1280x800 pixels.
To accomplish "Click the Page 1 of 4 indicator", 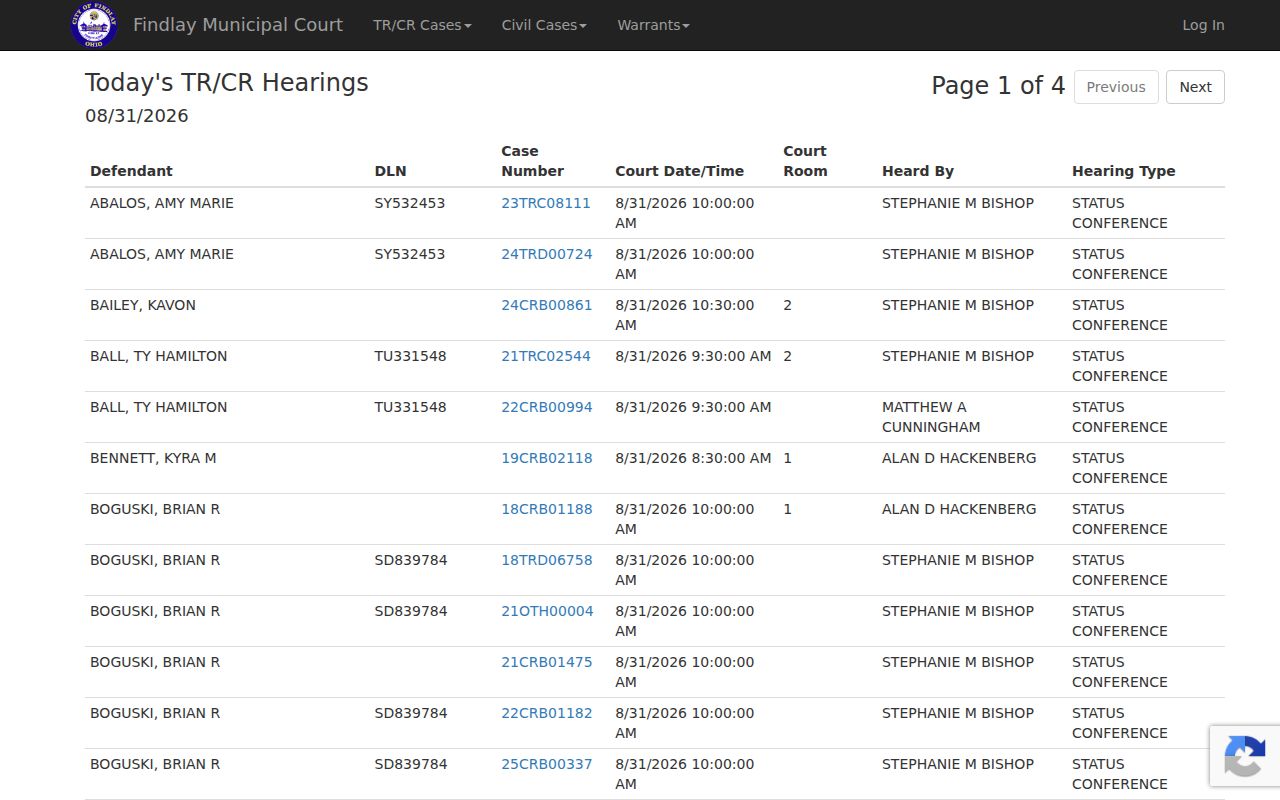I will 998,86.
